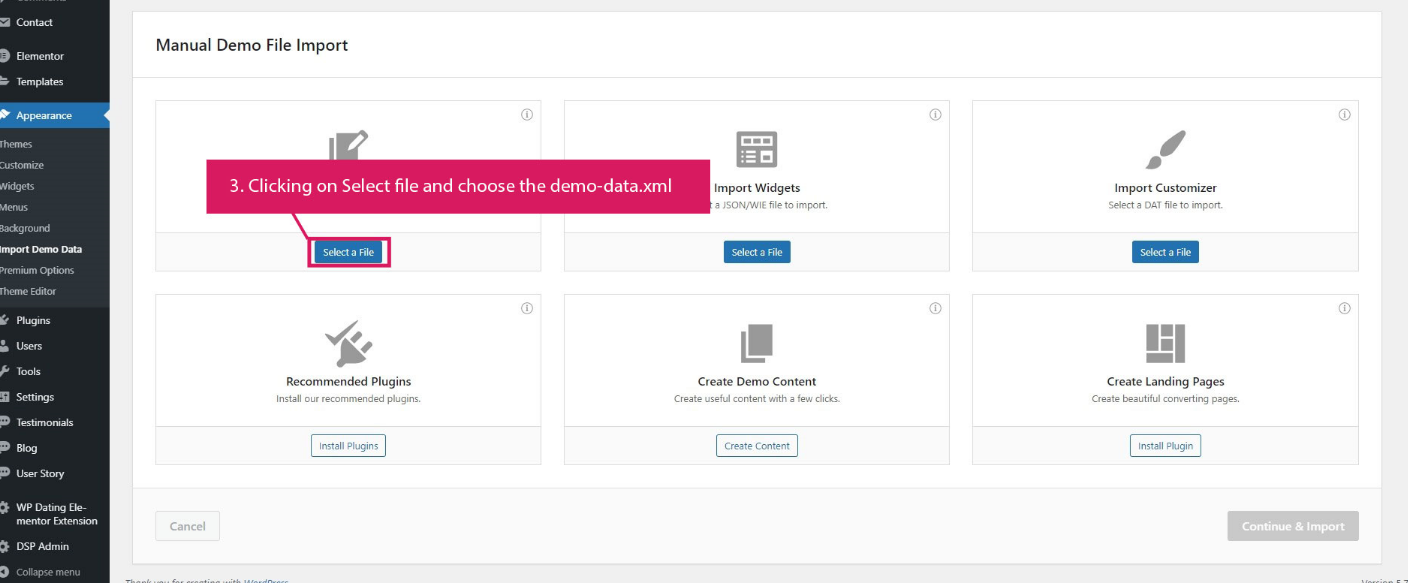Show info for Recommended Plugins card
Viewport: 1408px width, 583px height.
[x=527, y=309]
